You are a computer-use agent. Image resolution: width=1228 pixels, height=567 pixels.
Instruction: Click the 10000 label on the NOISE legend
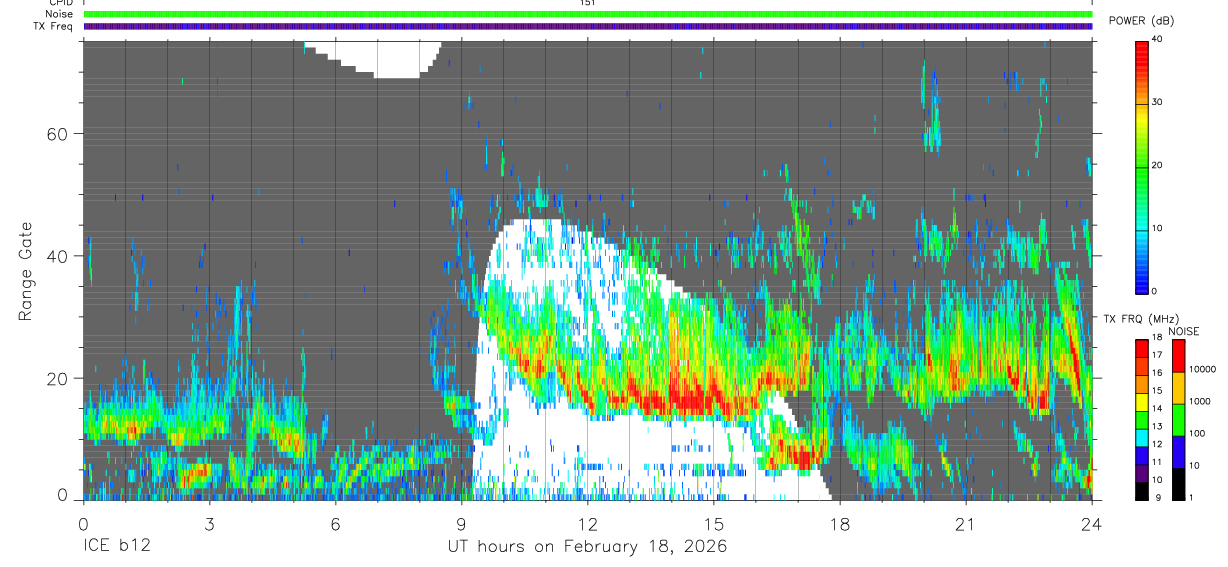pyautogui.click(x=1202, y=369)
